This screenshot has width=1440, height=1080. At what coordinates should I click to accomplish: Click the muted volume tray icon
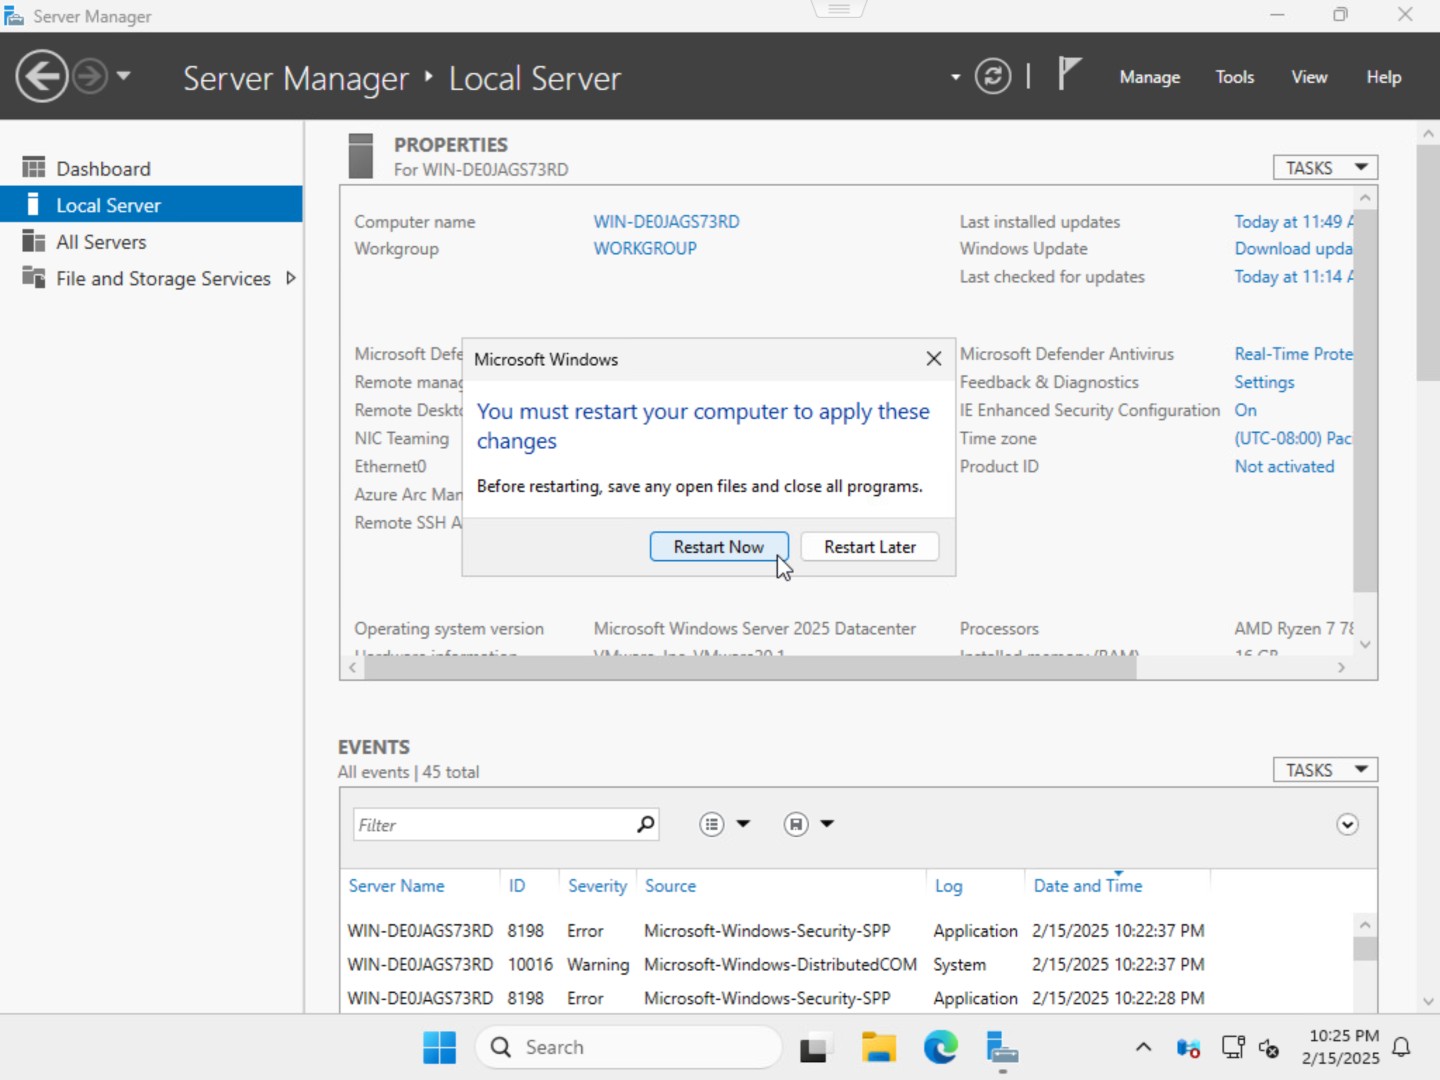pyautogui.click(x=1269, y=1047)
